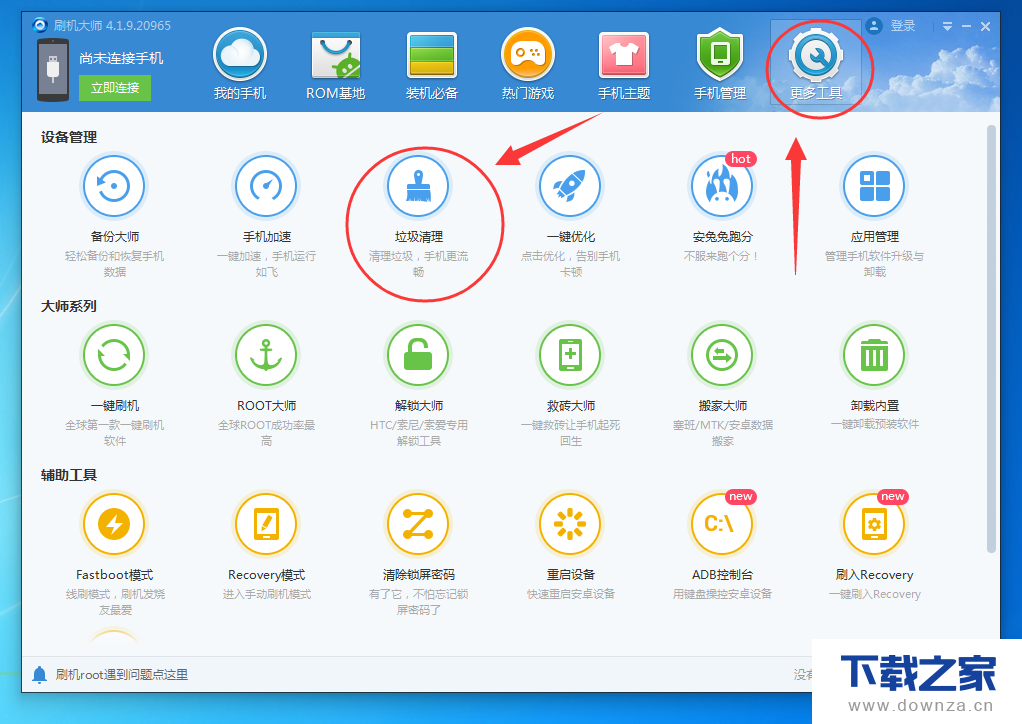
Task: Open ADB控制台 C:\ icon
Action: tap(722, 524)
